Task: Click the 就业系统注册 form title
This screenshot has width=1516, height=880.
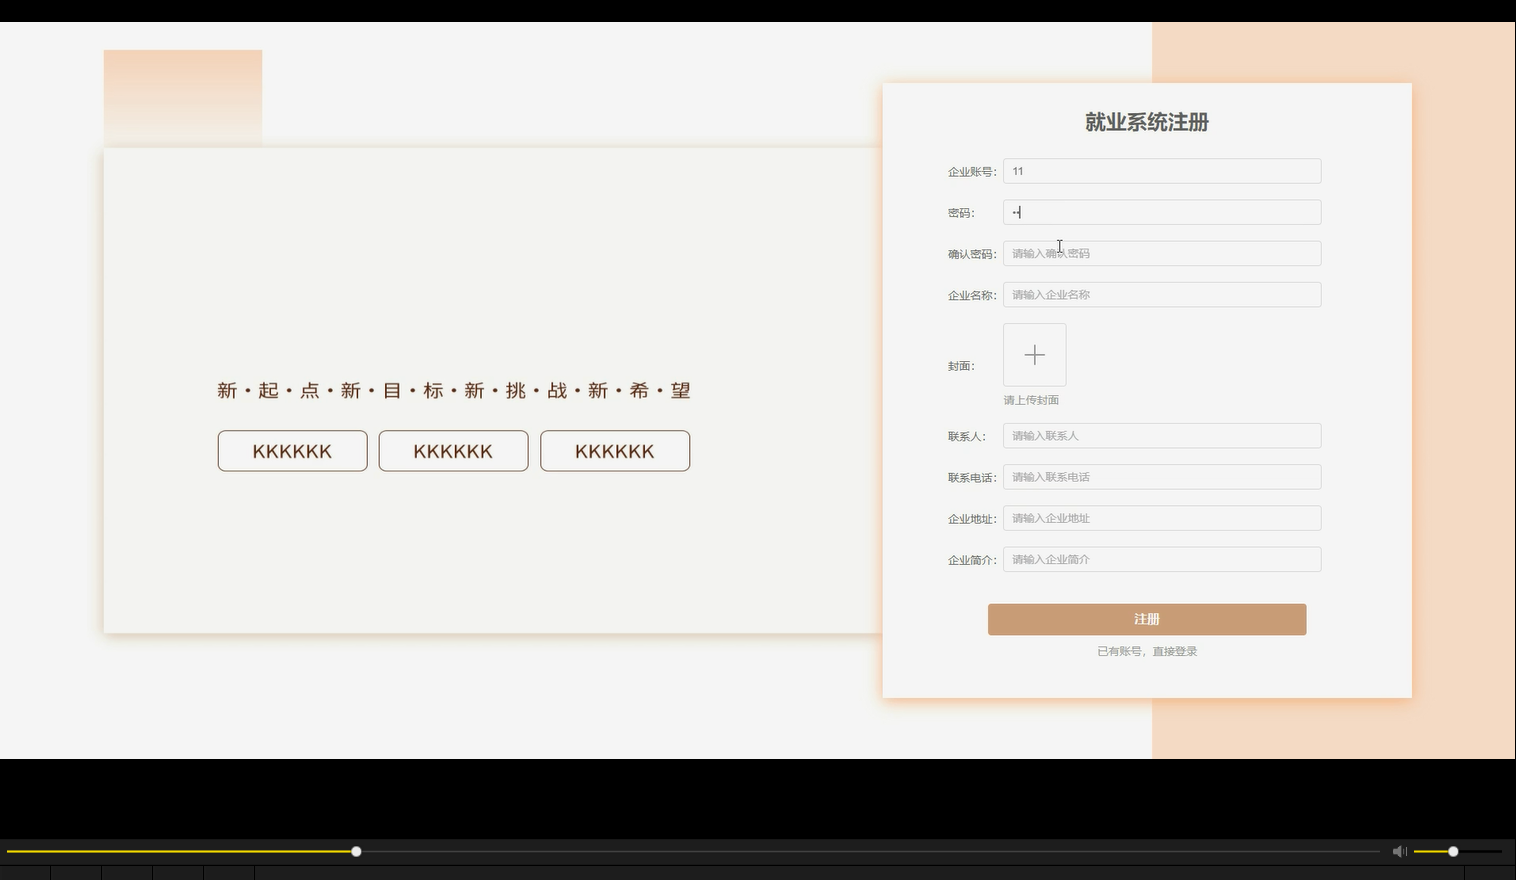Action: point(1146,122)
